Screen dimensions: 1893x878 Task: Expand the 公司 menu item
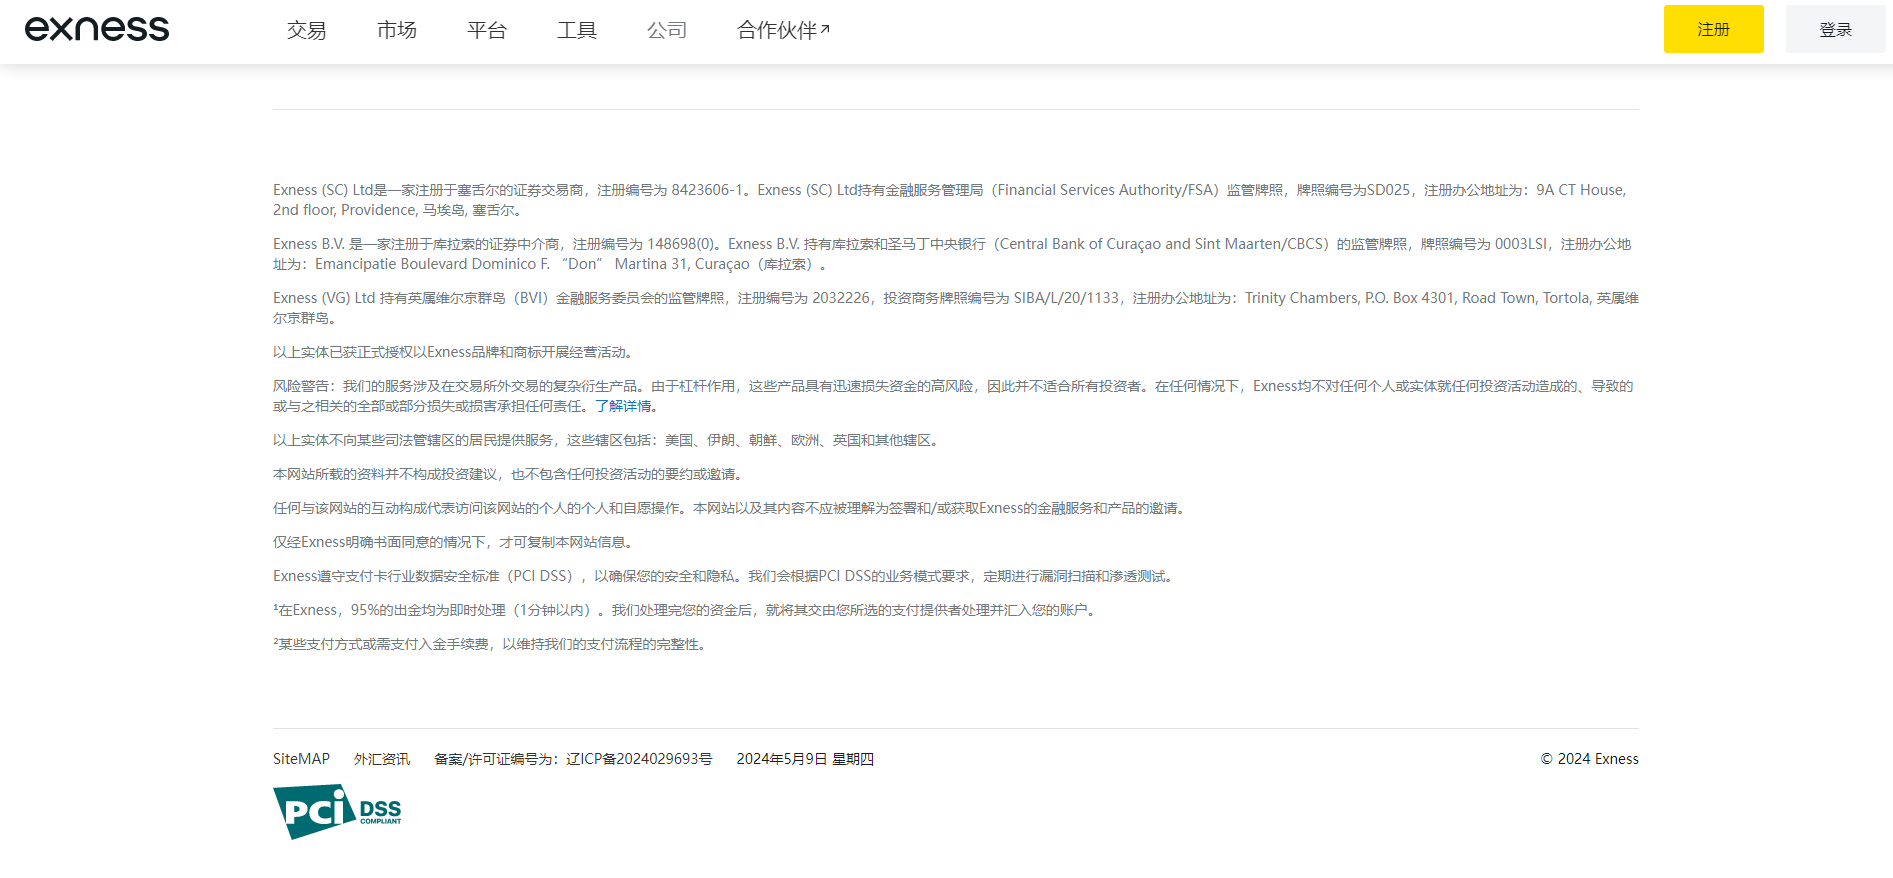click(x=666, y=30)
